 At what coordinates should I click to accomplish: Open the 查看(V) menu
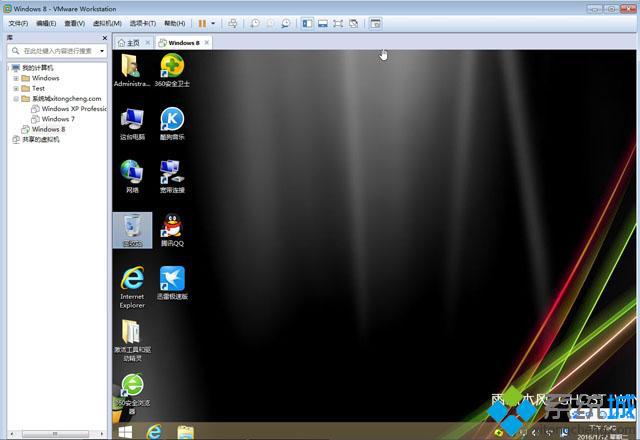75,24
